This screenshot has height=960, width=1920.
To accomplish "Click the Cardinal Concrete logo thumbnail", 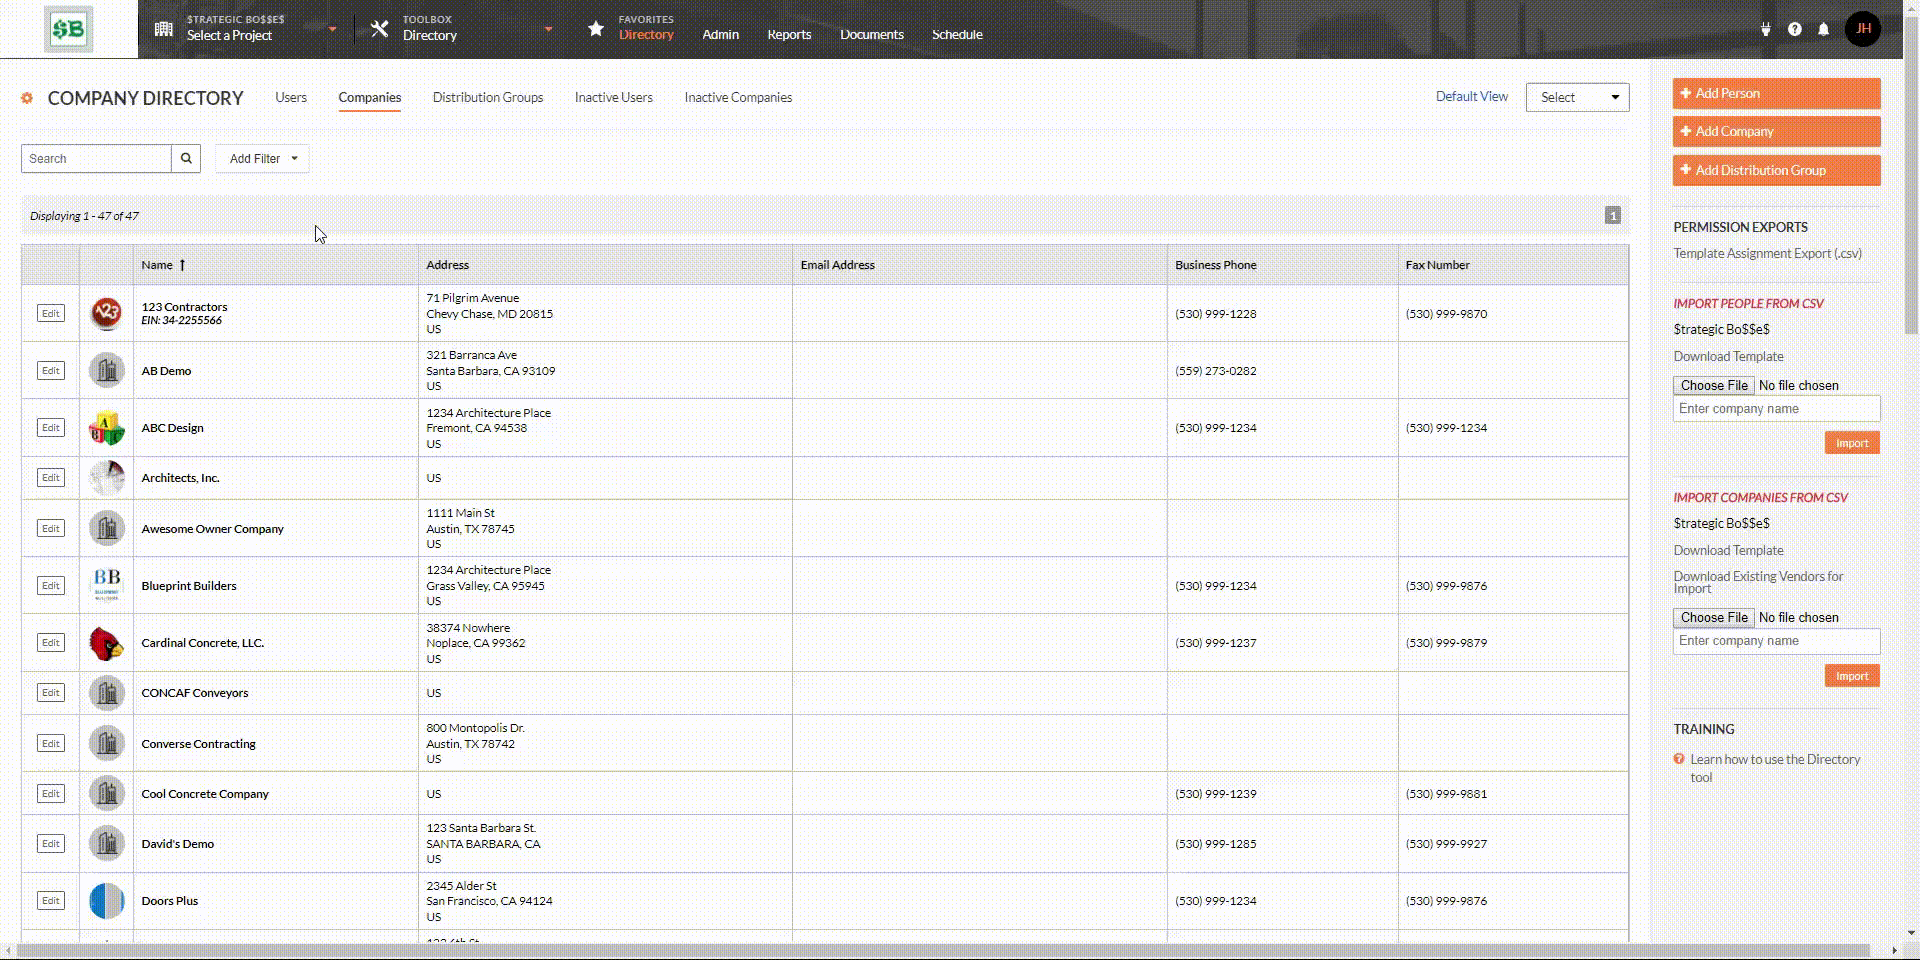I will 107,643.
